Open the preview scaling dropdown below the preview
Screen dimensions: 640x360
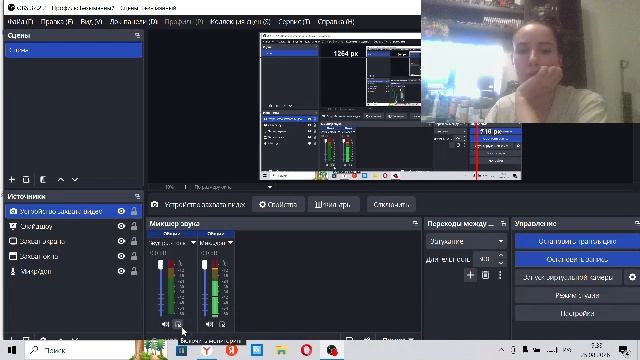point(270,187)
